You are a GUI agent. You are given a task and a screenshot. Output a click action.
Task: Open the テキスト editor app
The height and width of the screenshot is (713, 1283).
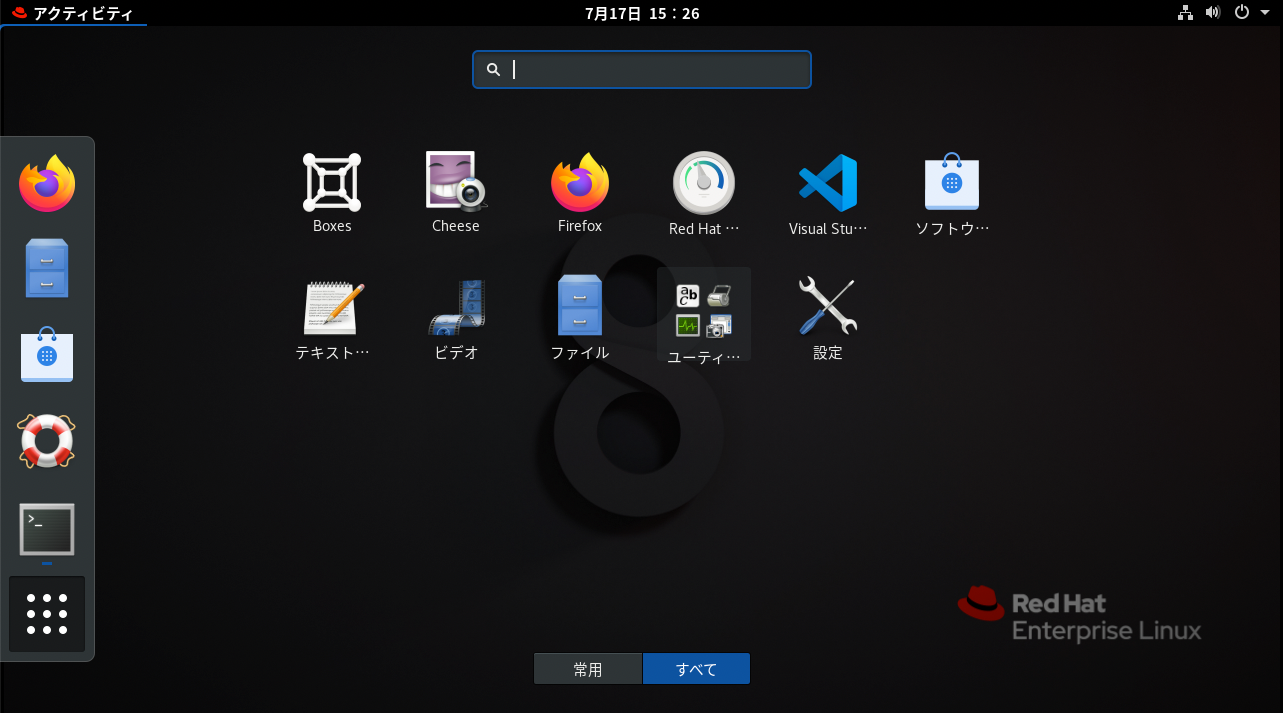(x=332, y=318)
